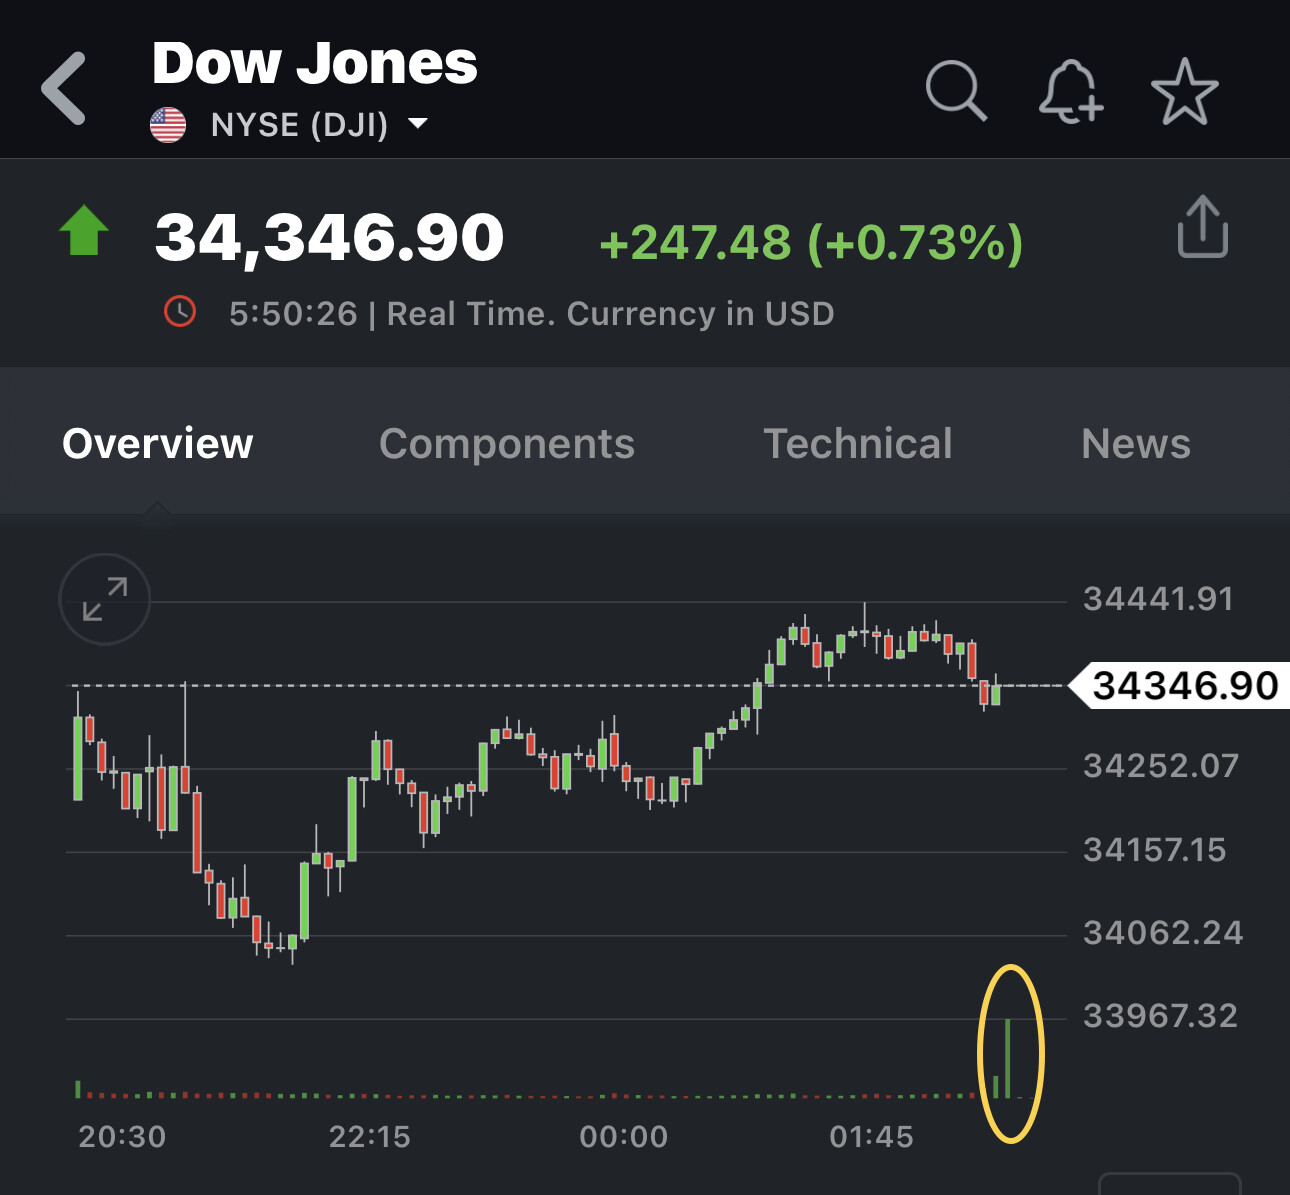
Task: Tap the red clock real-time icon
Action: 180,312
